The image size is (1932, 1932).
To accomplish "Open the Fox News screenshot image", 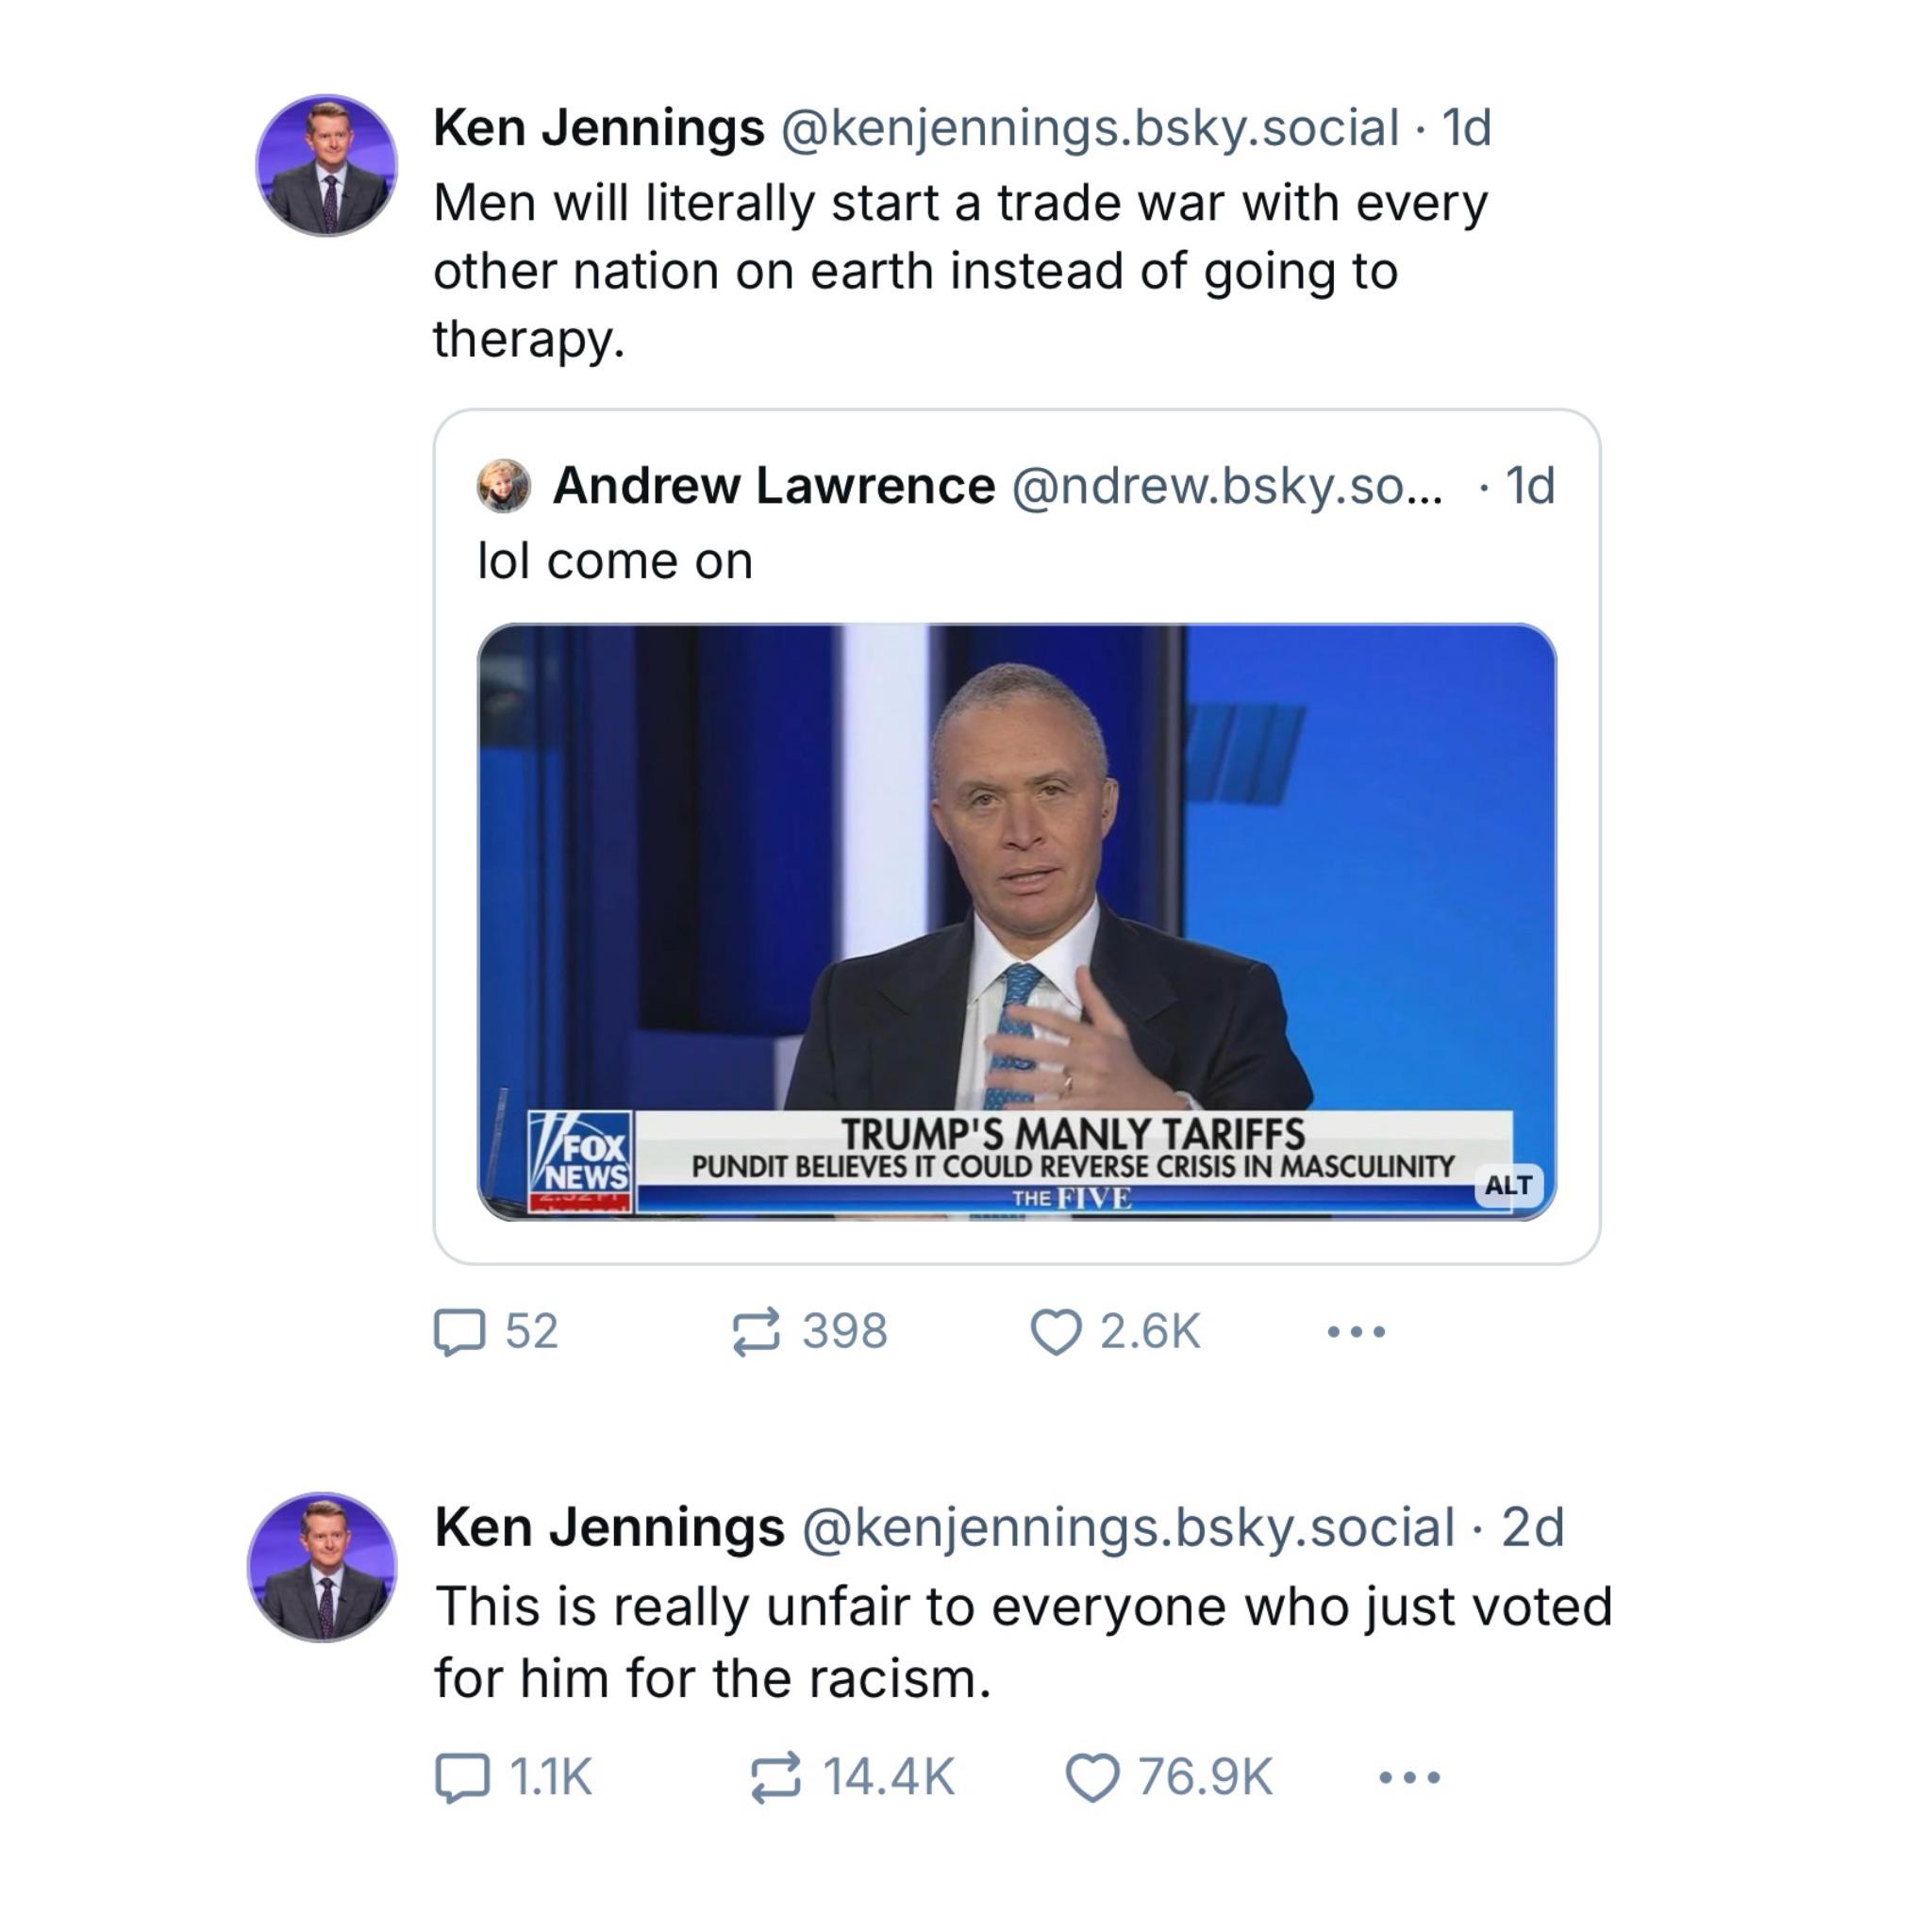I will (1017, 921).
